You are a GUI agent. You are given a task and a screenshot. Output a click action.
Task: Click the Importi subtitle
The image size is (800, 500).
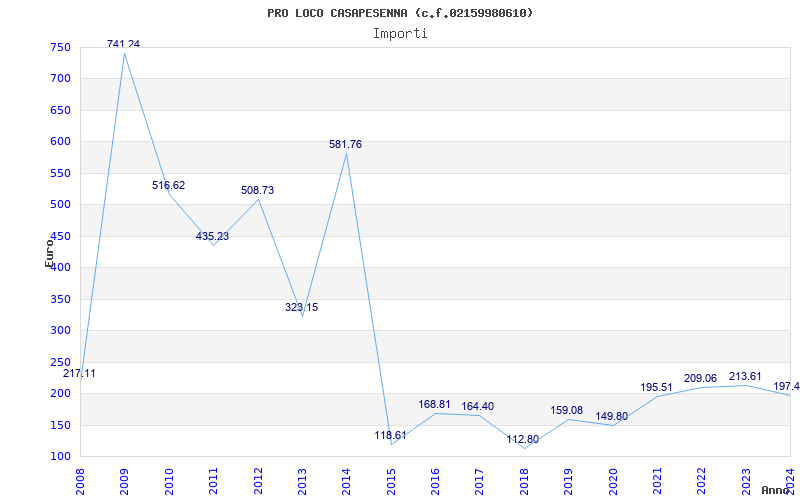point(400,34)
